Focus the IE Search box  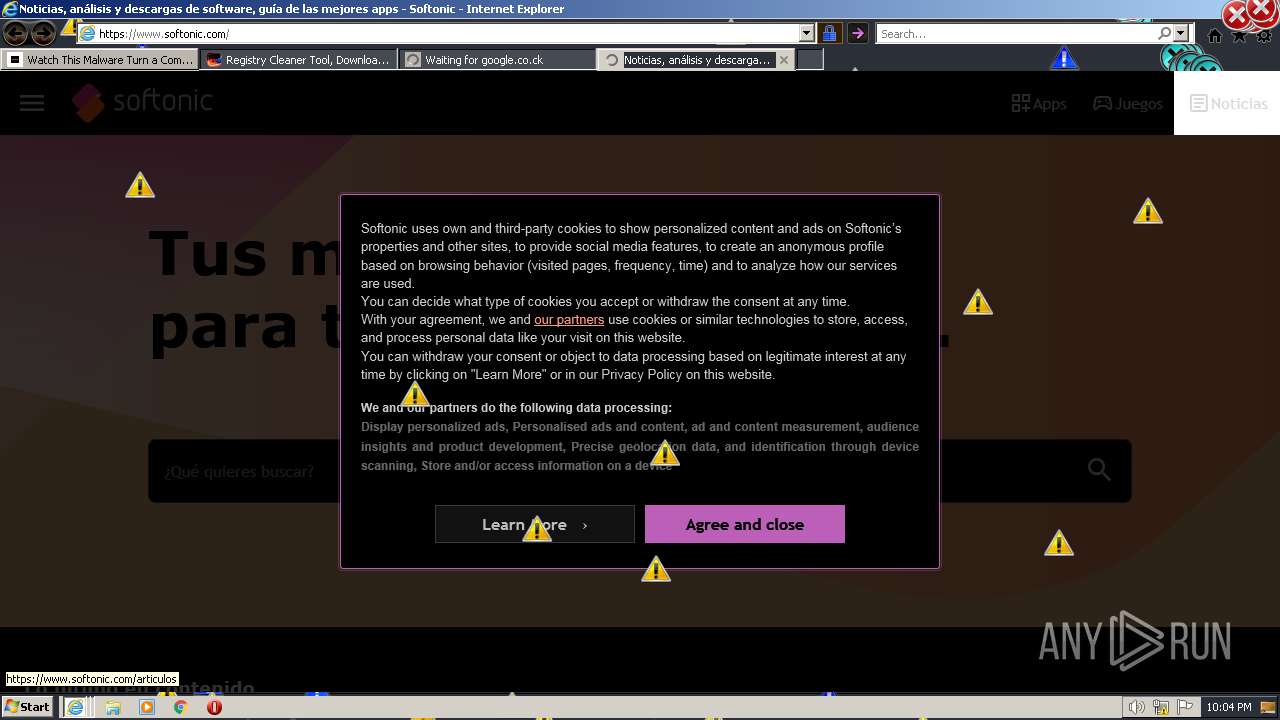(1017, 34)
